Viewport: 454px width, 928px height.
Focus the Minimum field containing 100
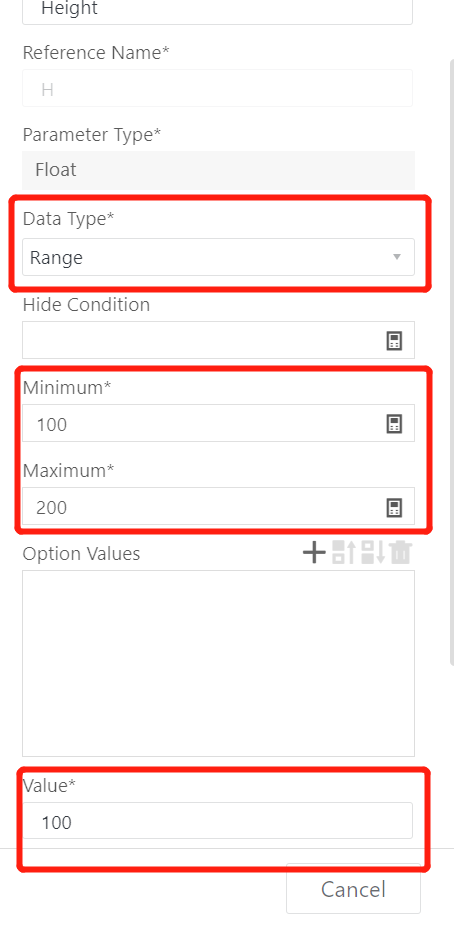coord(218,424)
